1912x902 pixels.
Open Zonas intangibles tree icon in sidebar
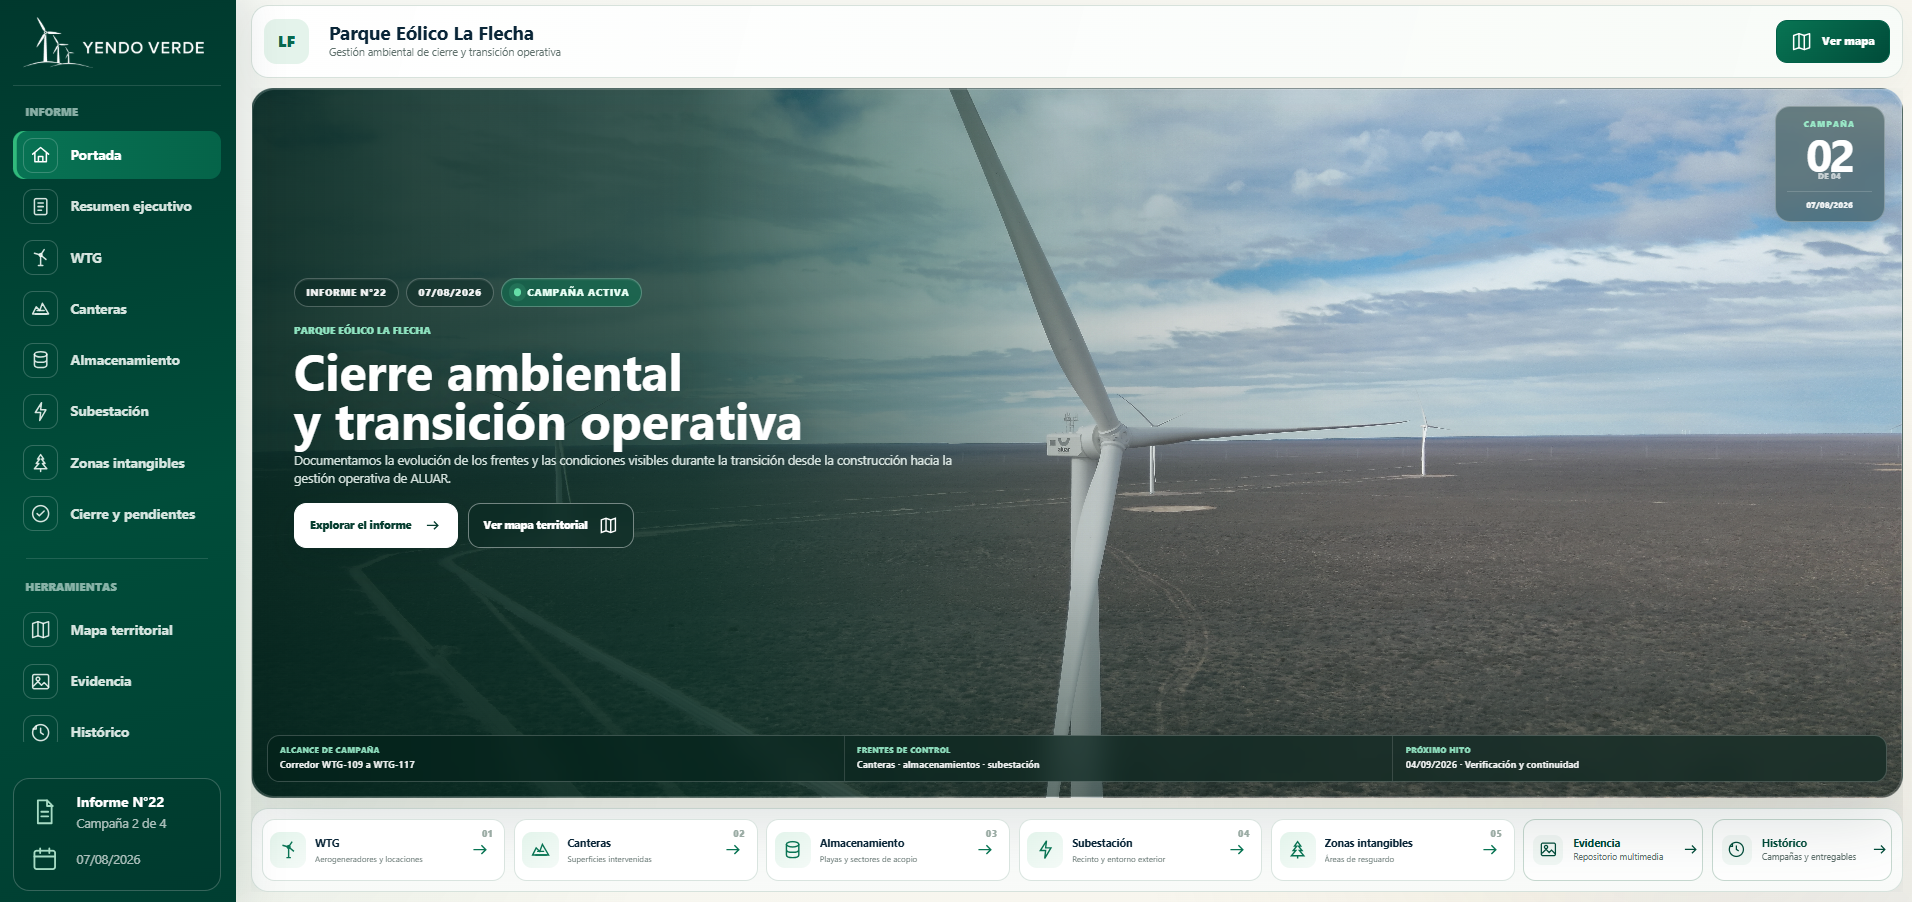pyautogui.click(x=40, y=463)
